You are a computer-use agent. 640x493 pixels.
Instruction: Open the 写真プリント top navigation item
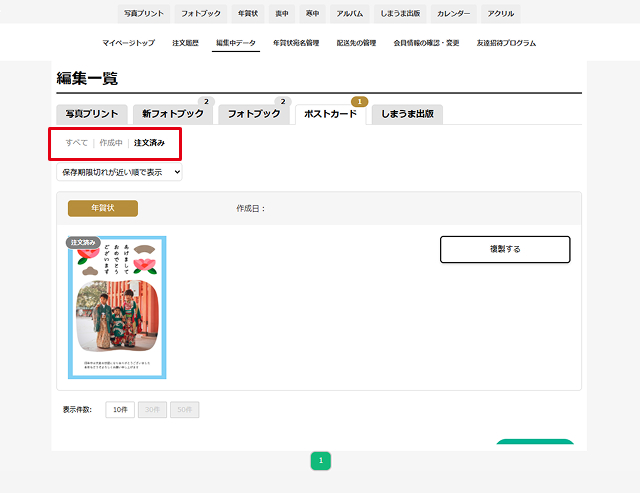(144, 13)
